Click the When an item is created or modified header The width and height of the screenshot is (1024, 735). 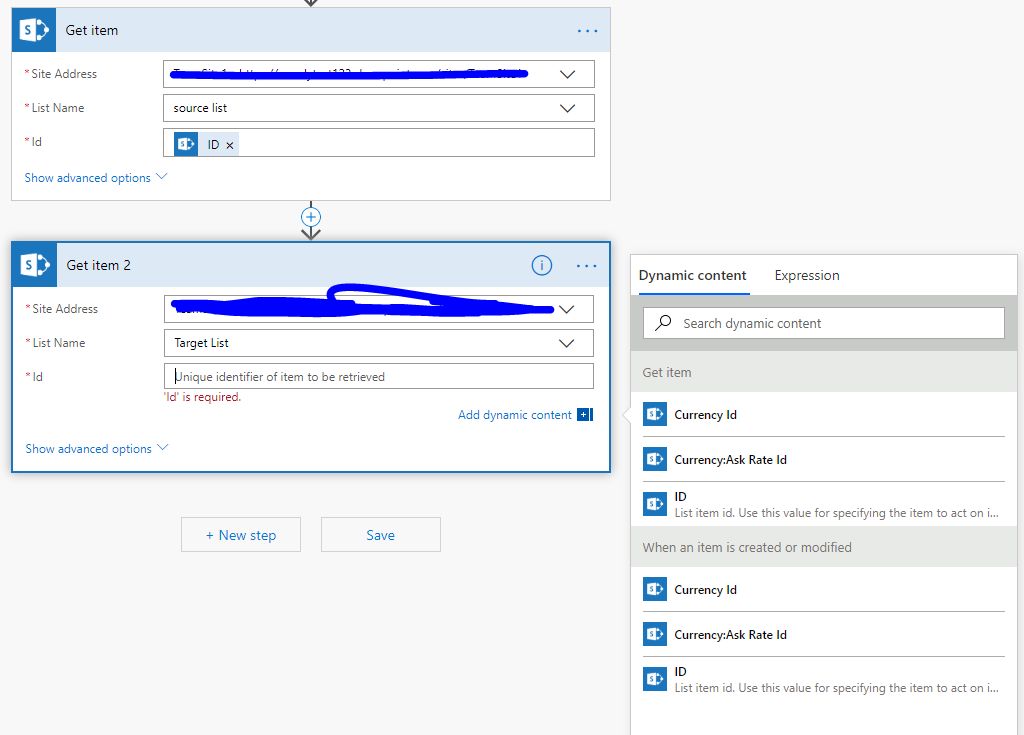824,547
